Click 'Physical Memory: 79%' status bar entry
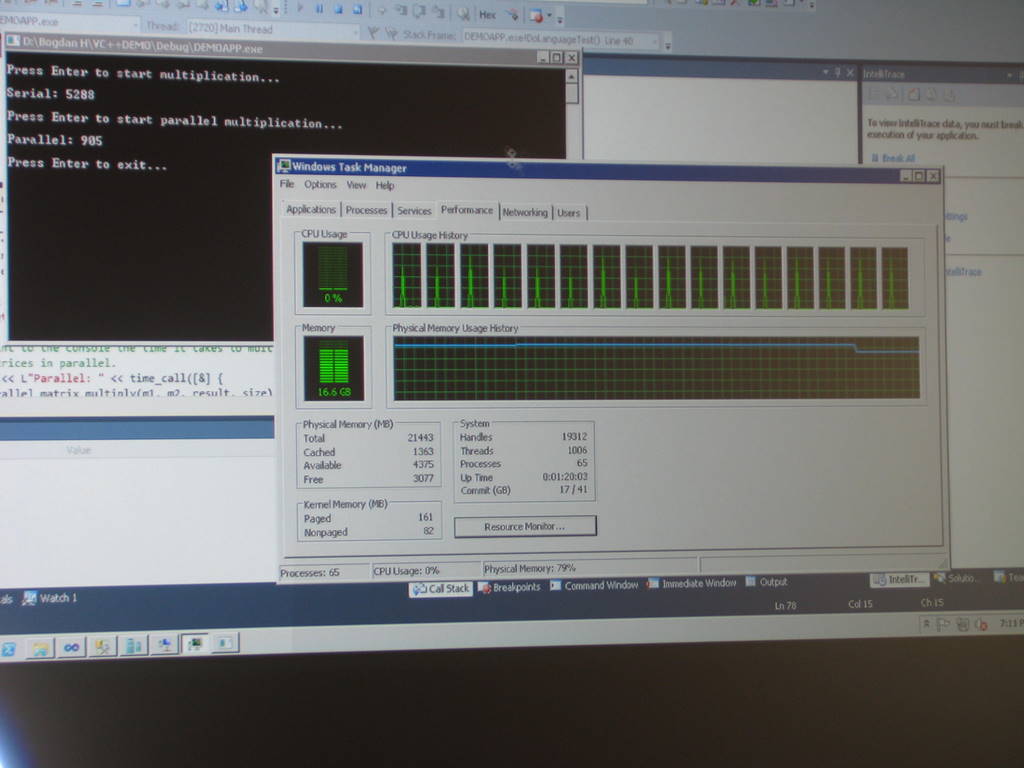The height and width of the screenshot is (768, 1024). pos(530,569)
